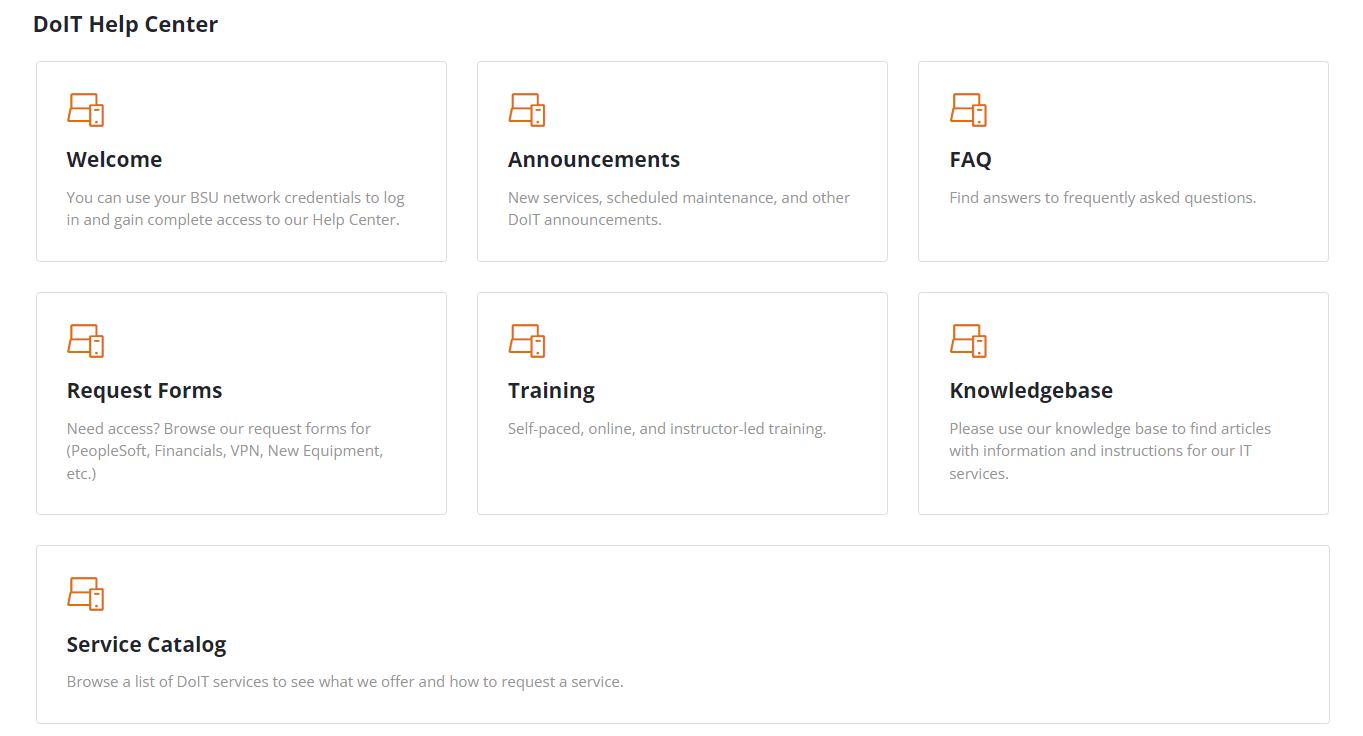This screenshot has height=736, width=1363.
Task: Click the FAQ card devices icon
Action: (968, 108)
